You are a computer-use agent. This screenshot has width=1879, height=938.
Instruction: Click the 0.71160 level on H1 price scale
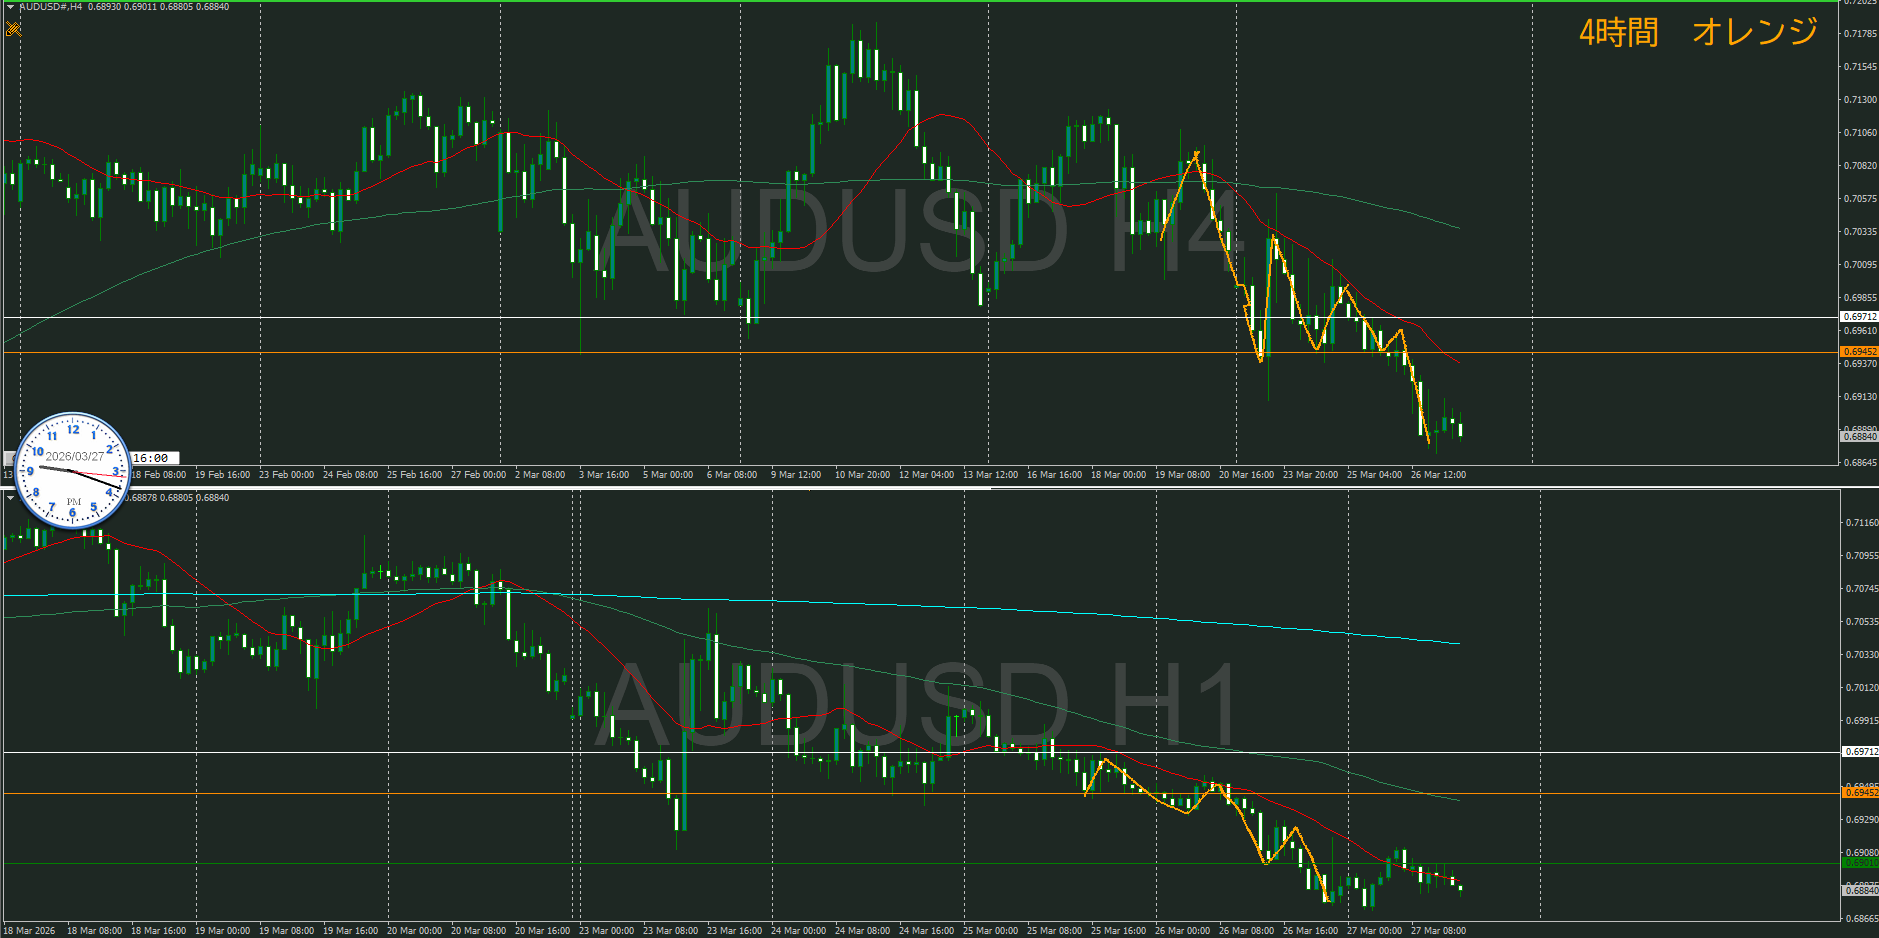point(1859,523)
